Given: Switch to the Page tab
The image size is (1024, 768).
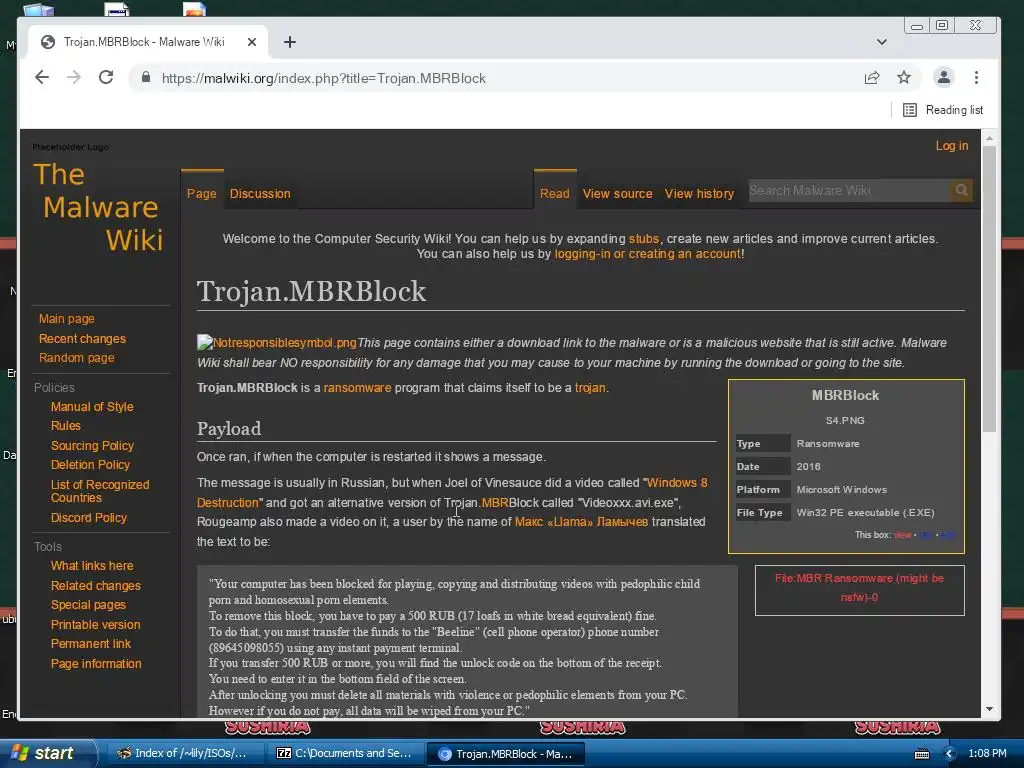Looking at the screenshot, I should pos(202,193).
